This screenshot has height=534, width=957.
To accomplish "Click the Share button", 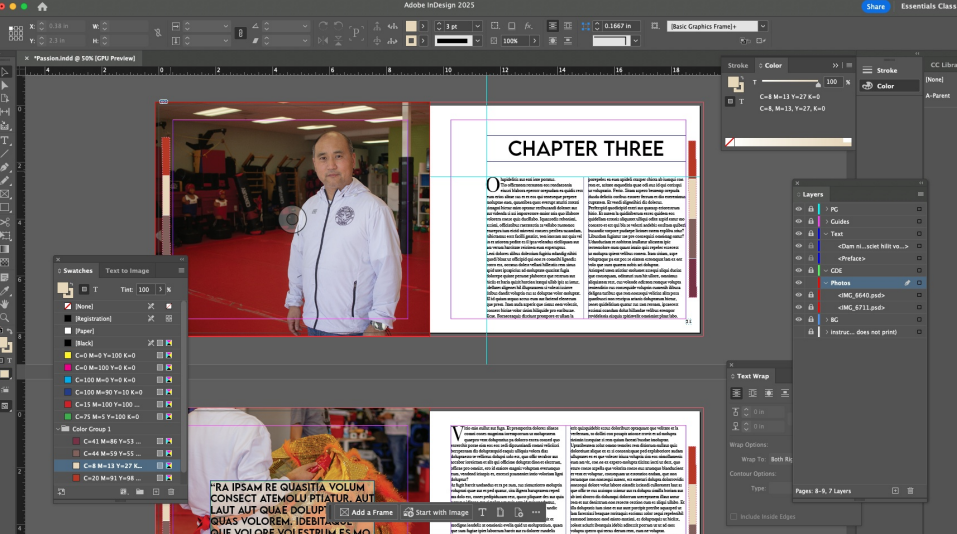I will tap(876, 7).
